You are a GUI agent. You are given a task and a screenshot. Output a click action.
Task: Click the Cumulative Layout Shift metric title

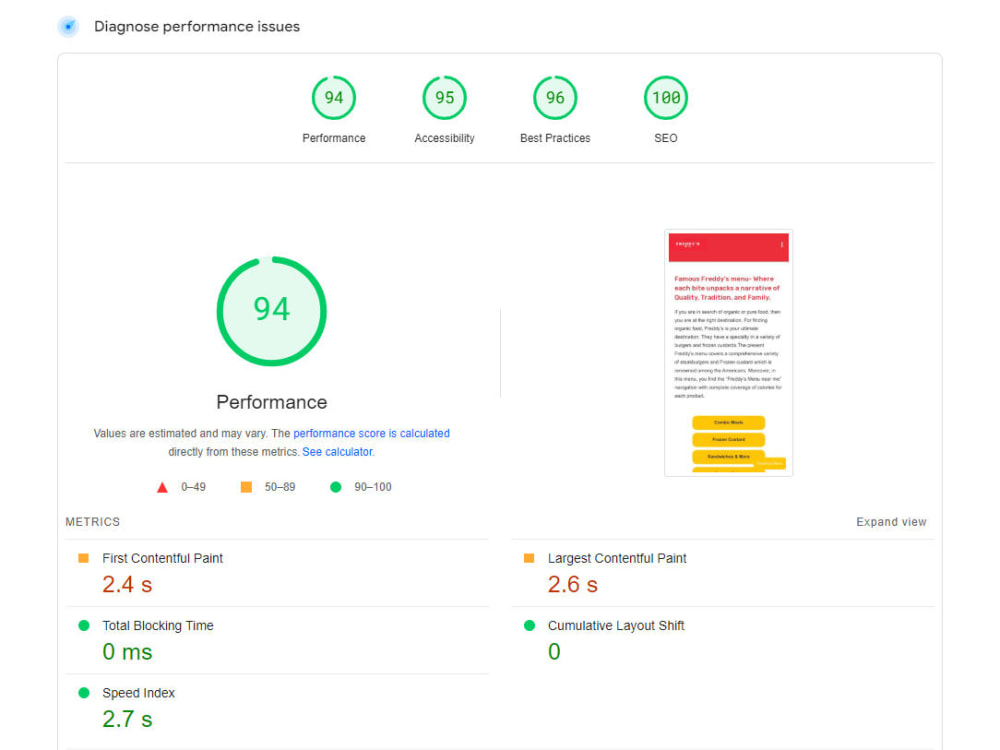pyautogui.click(x=616, y=626)
